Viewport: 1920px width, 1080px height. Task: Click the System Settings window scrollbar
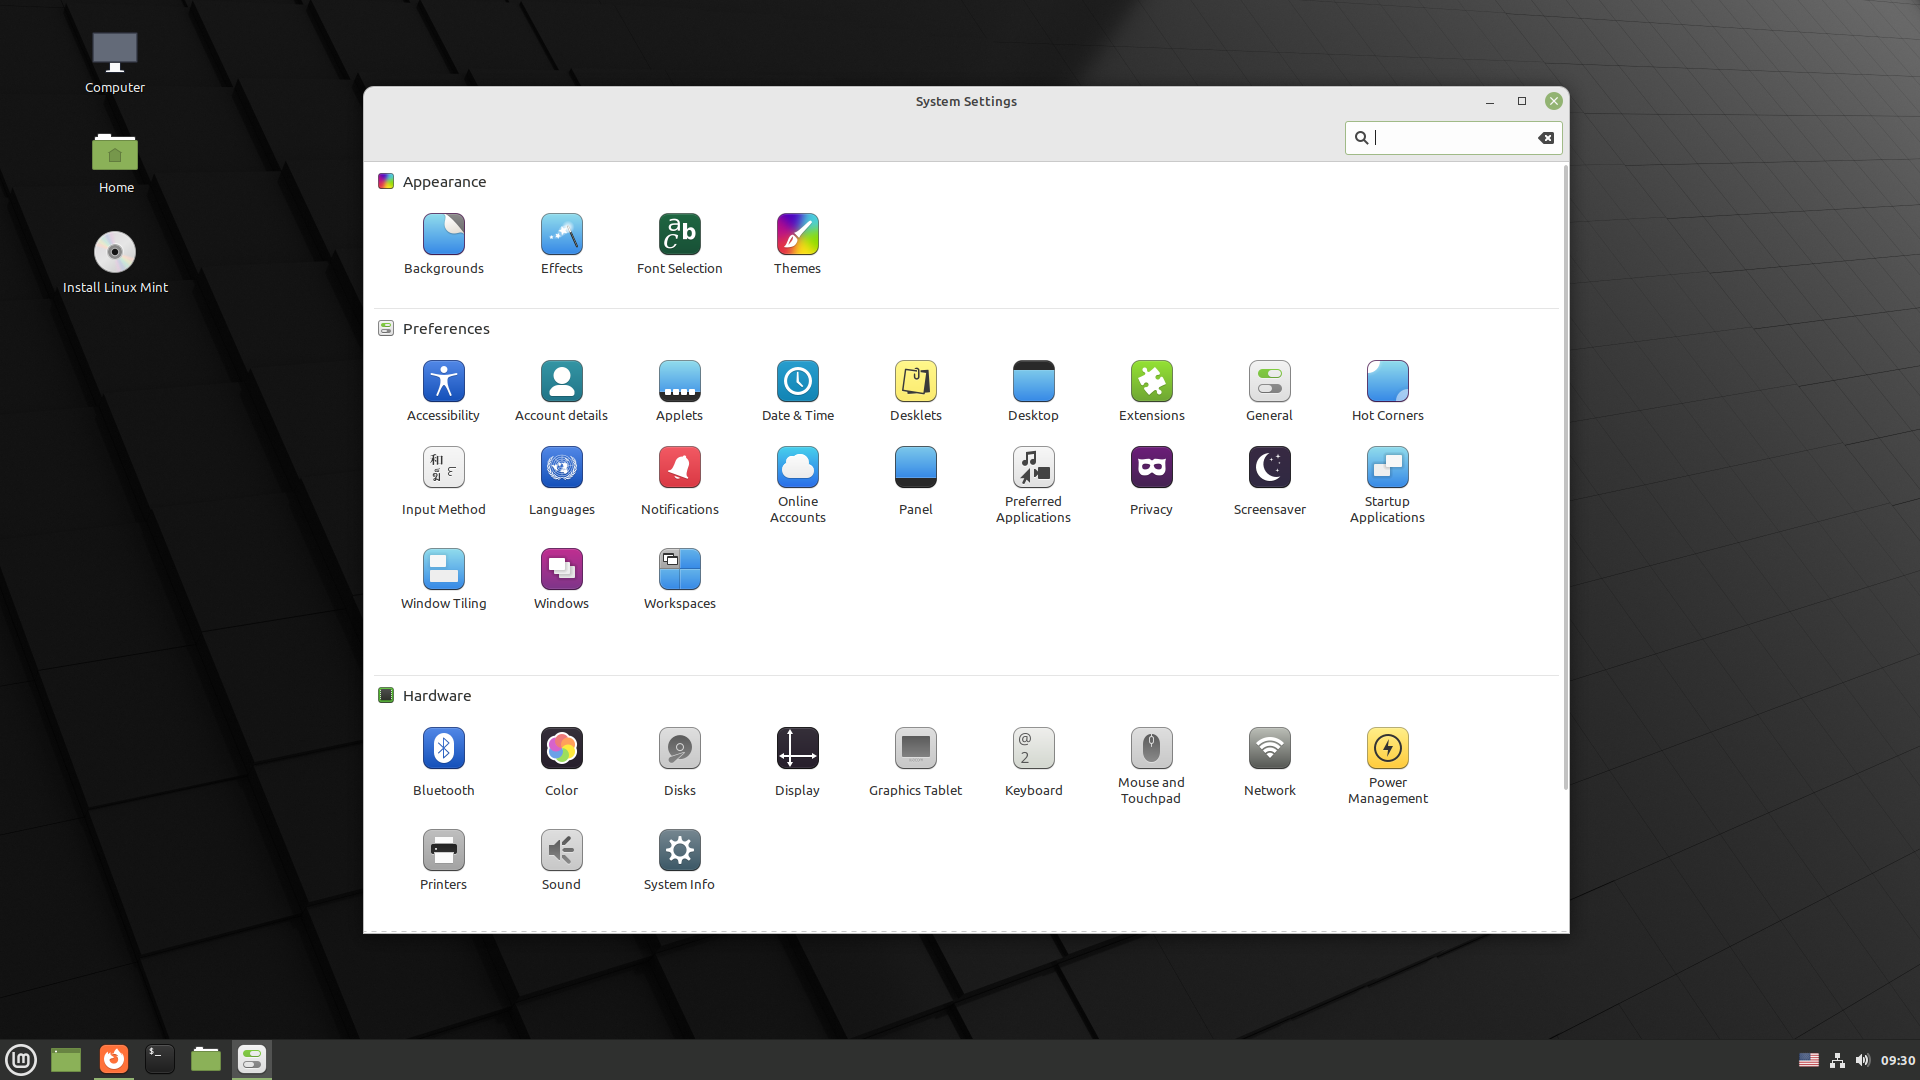tap(1565, 478)
